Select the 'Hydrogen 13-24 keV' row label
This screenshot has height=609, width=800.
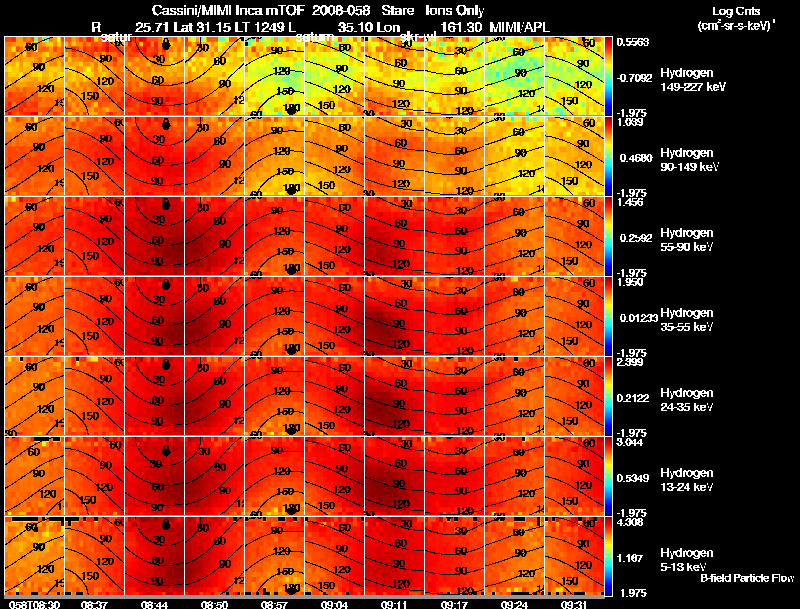coord(687,480)
